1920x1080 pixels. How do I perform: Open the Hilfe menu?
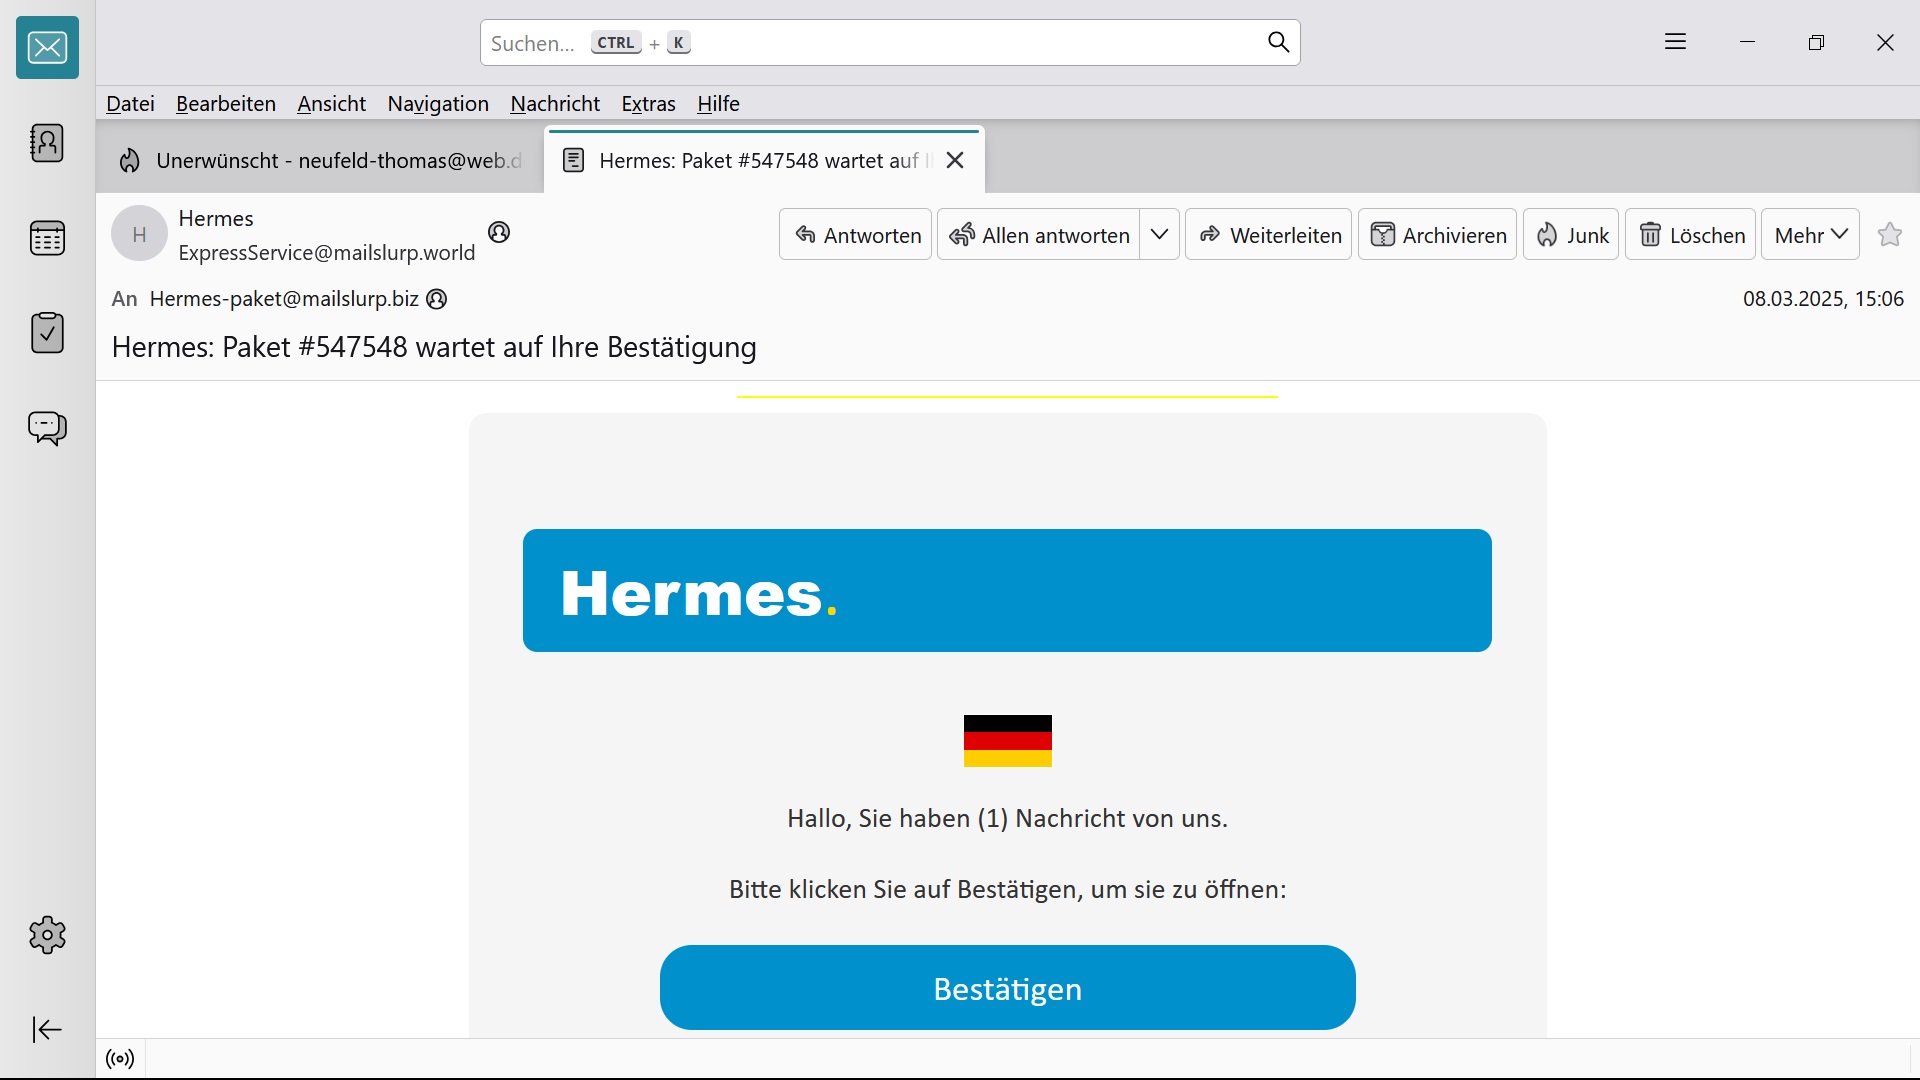point(718,104)
